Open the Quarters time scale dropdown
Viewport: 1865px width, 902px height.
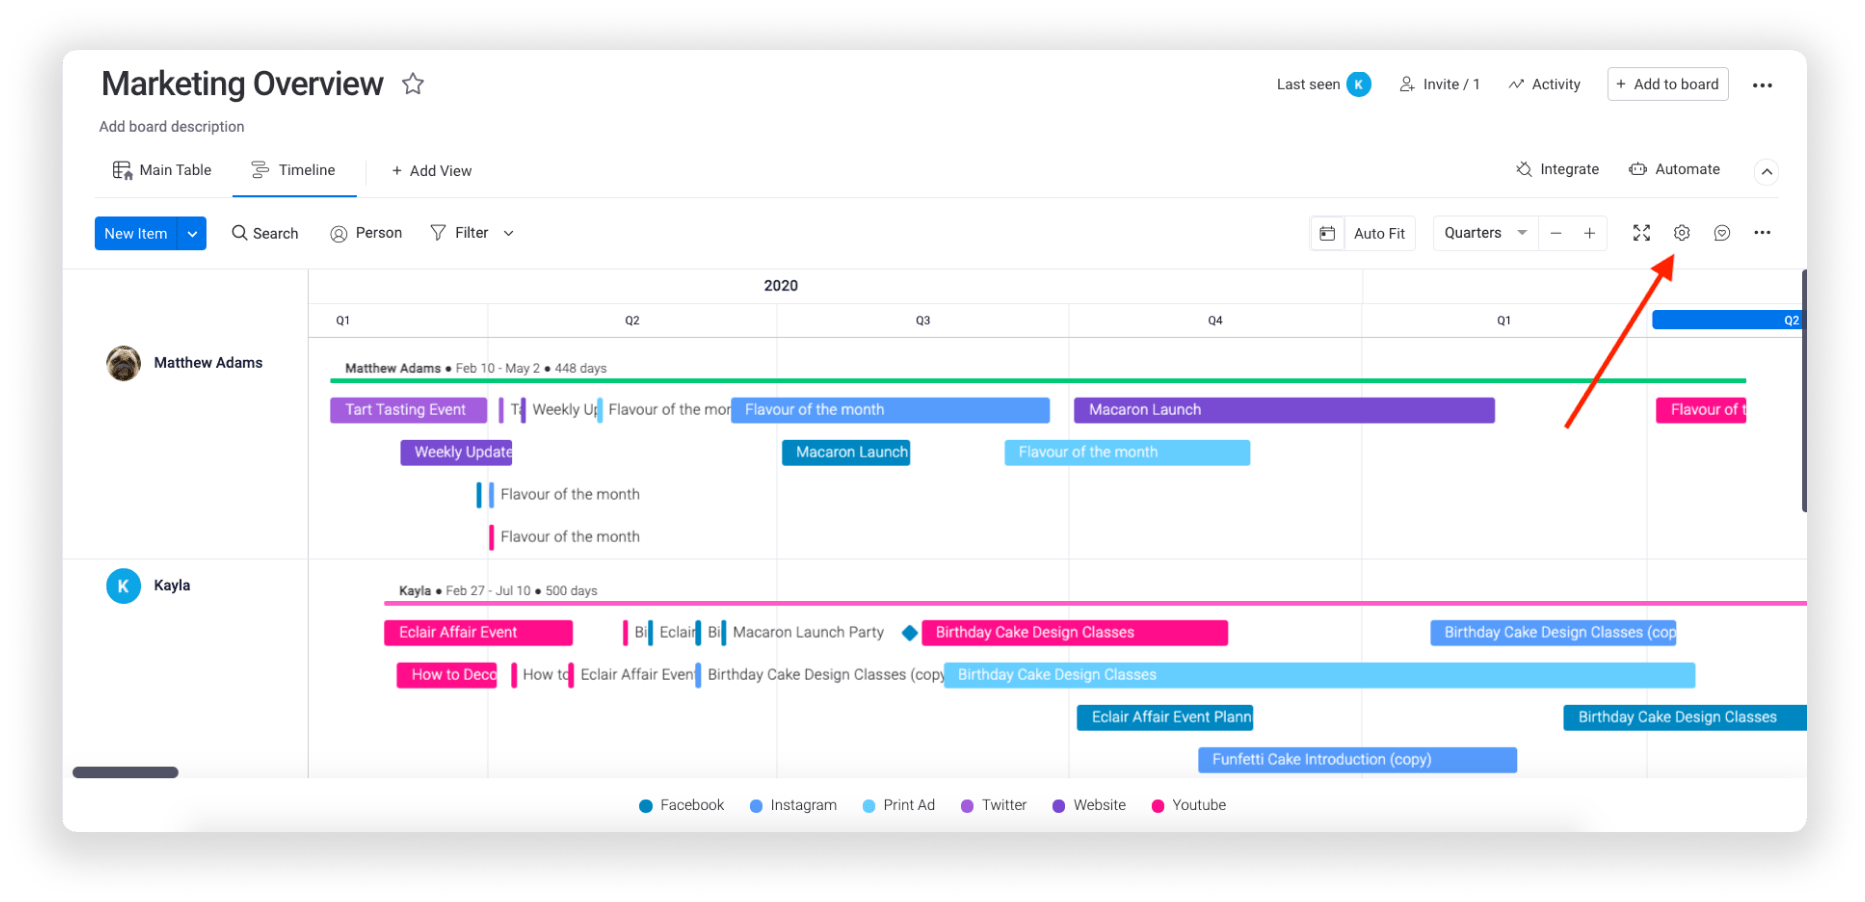1484,233
